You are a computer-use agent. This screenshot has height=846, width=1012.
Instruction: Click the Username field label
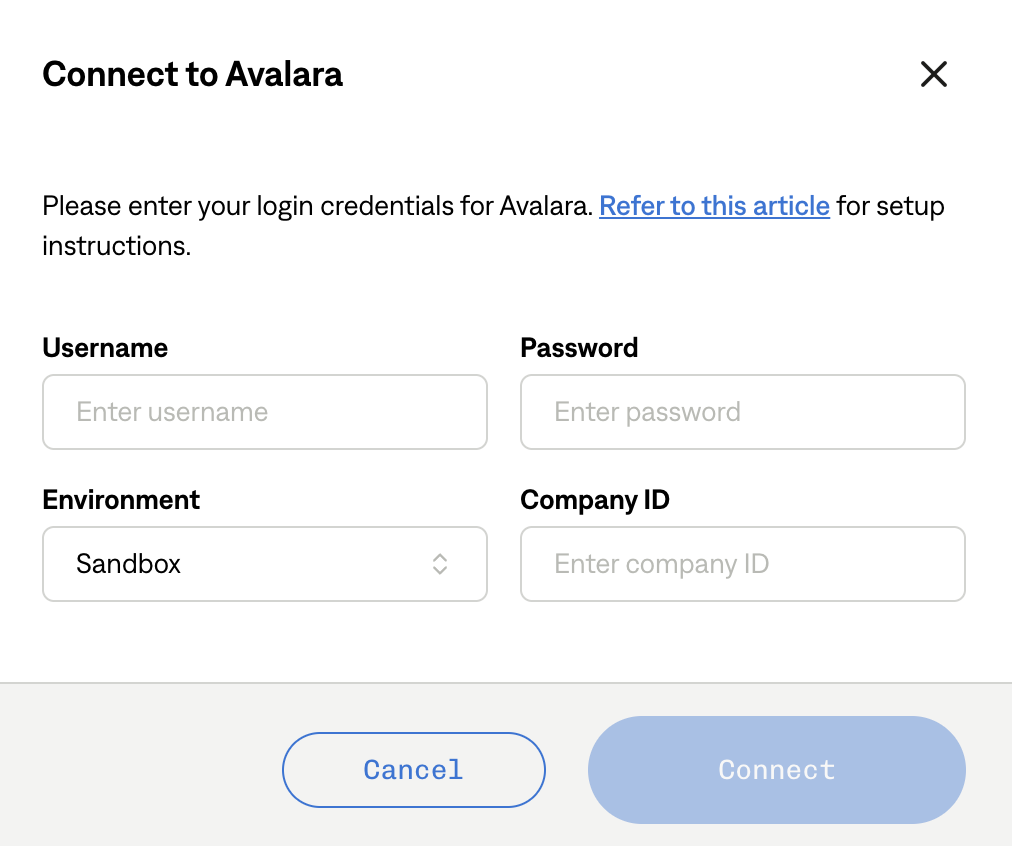(x=105, y=348)
